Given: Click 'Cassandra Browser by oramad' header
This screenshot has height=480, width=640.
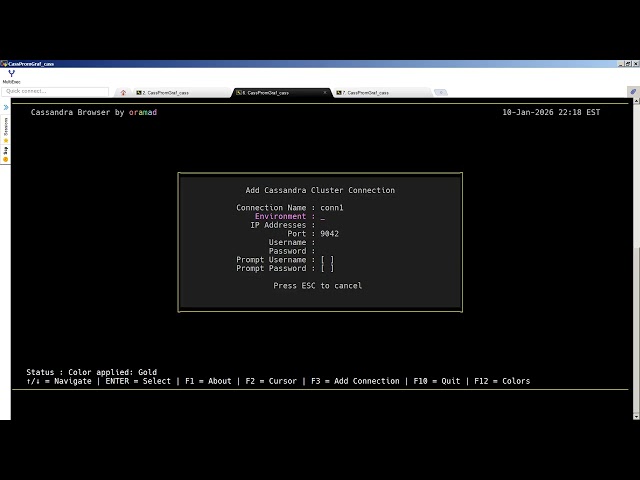Looking at the screenshot, I should [94, 112].
